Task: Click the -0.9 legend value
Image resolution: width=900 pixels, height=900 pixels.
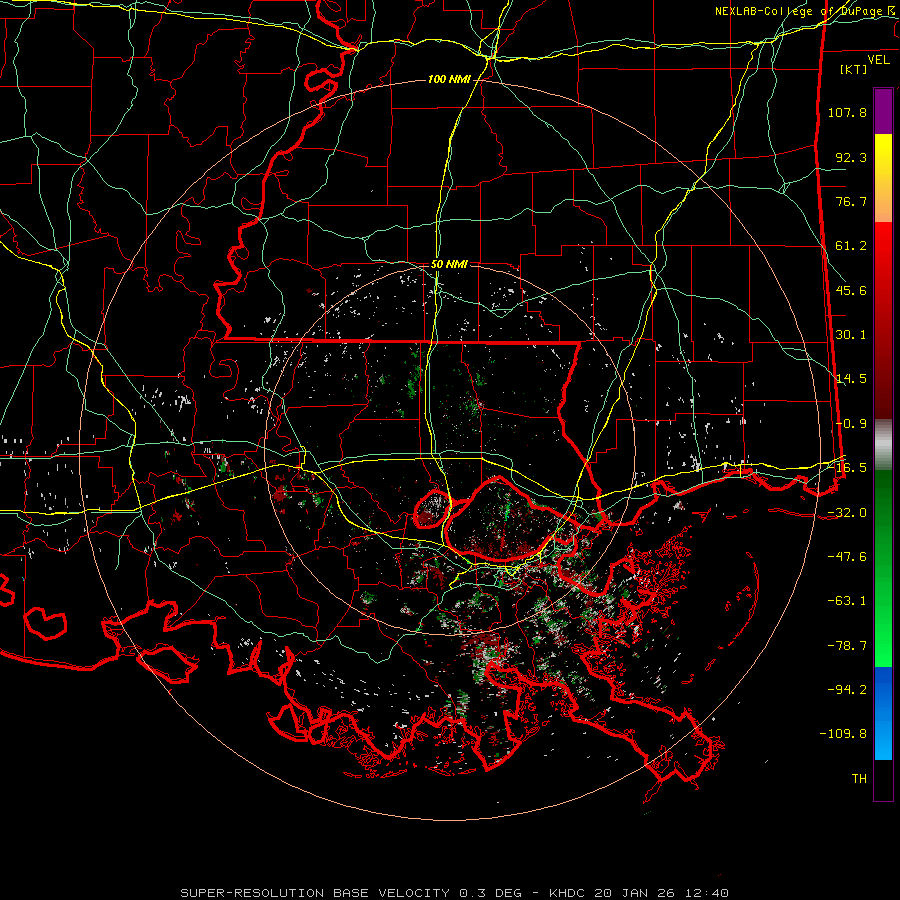Action: (x=851, y=424)
